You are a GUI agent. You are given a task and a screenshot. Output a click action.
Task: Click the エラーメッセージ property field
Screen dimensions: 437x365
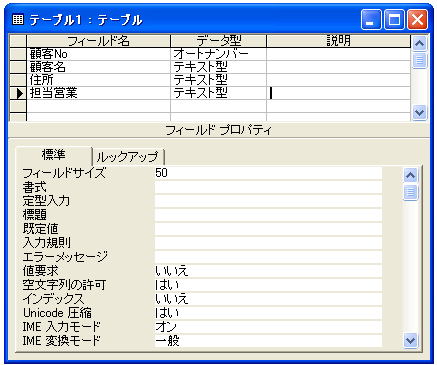pyautogui.click(x=268, y=257)
